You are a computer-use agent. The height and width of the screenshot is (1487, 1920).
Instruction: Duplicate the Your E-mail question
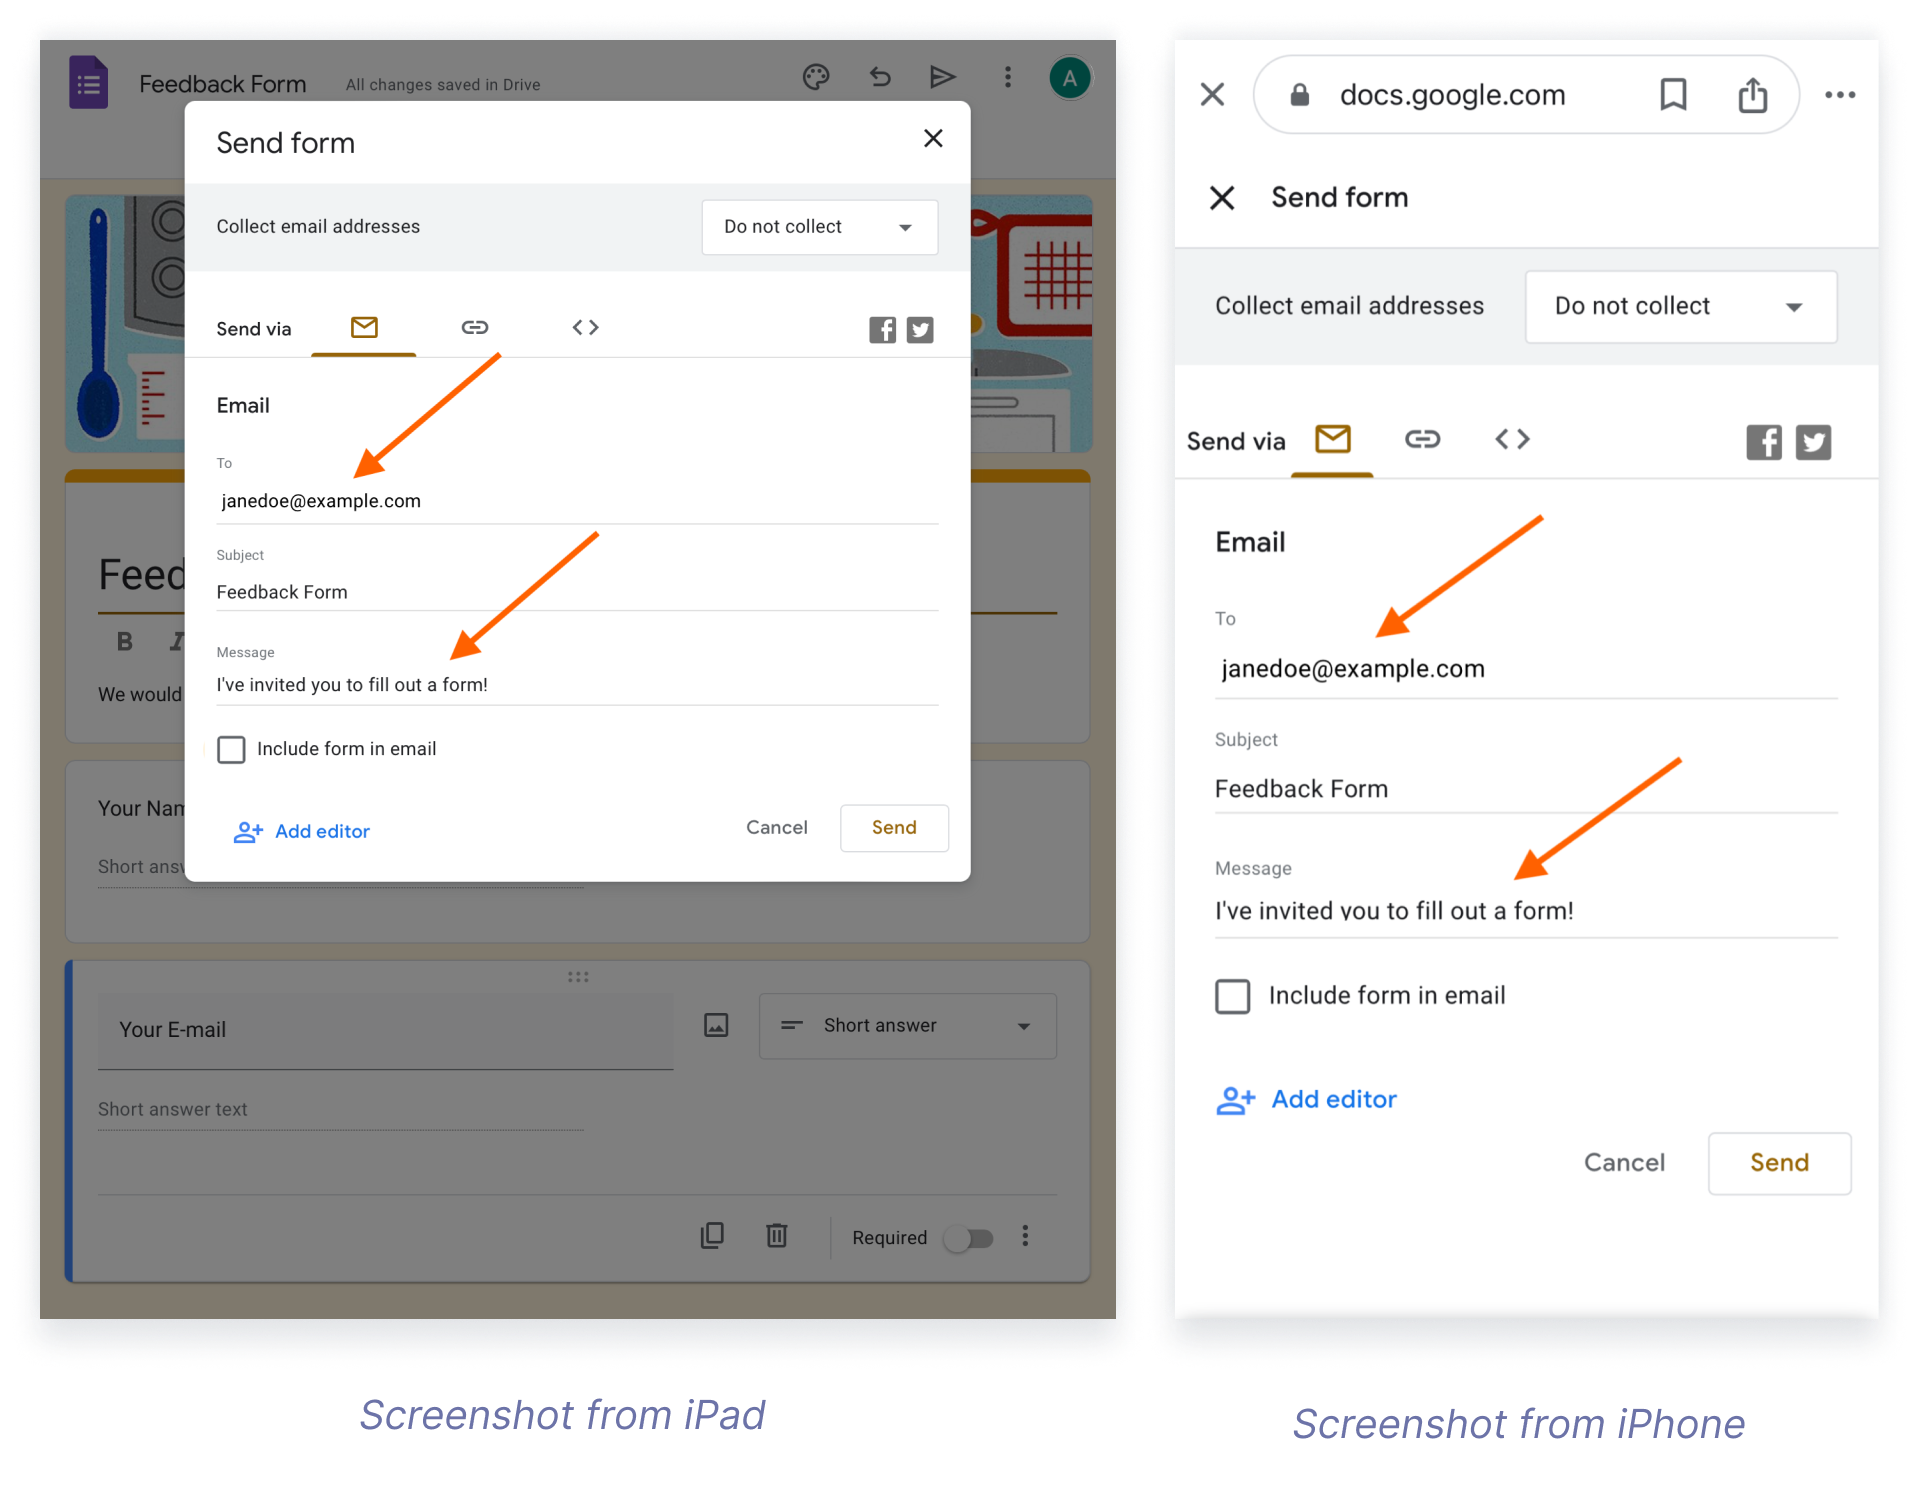pyautogui.click(x=712, y=1236)
